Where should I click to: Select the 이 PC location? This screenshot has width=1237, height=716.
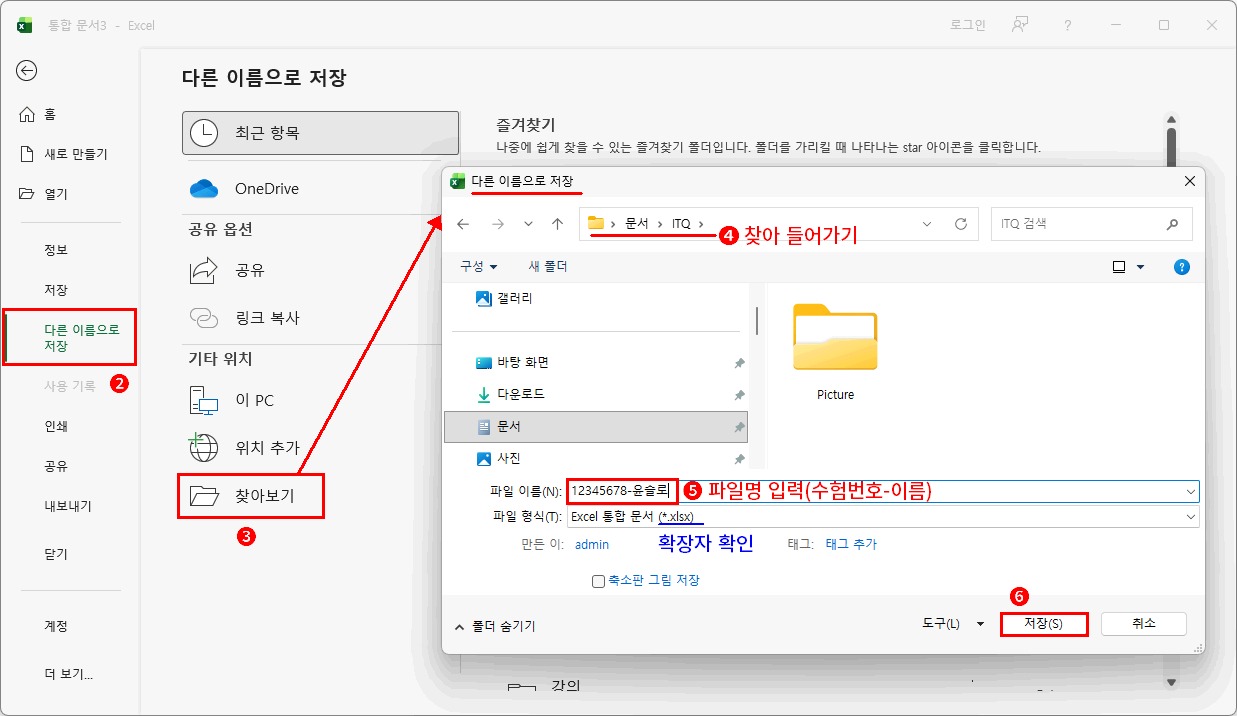(254, 400)
